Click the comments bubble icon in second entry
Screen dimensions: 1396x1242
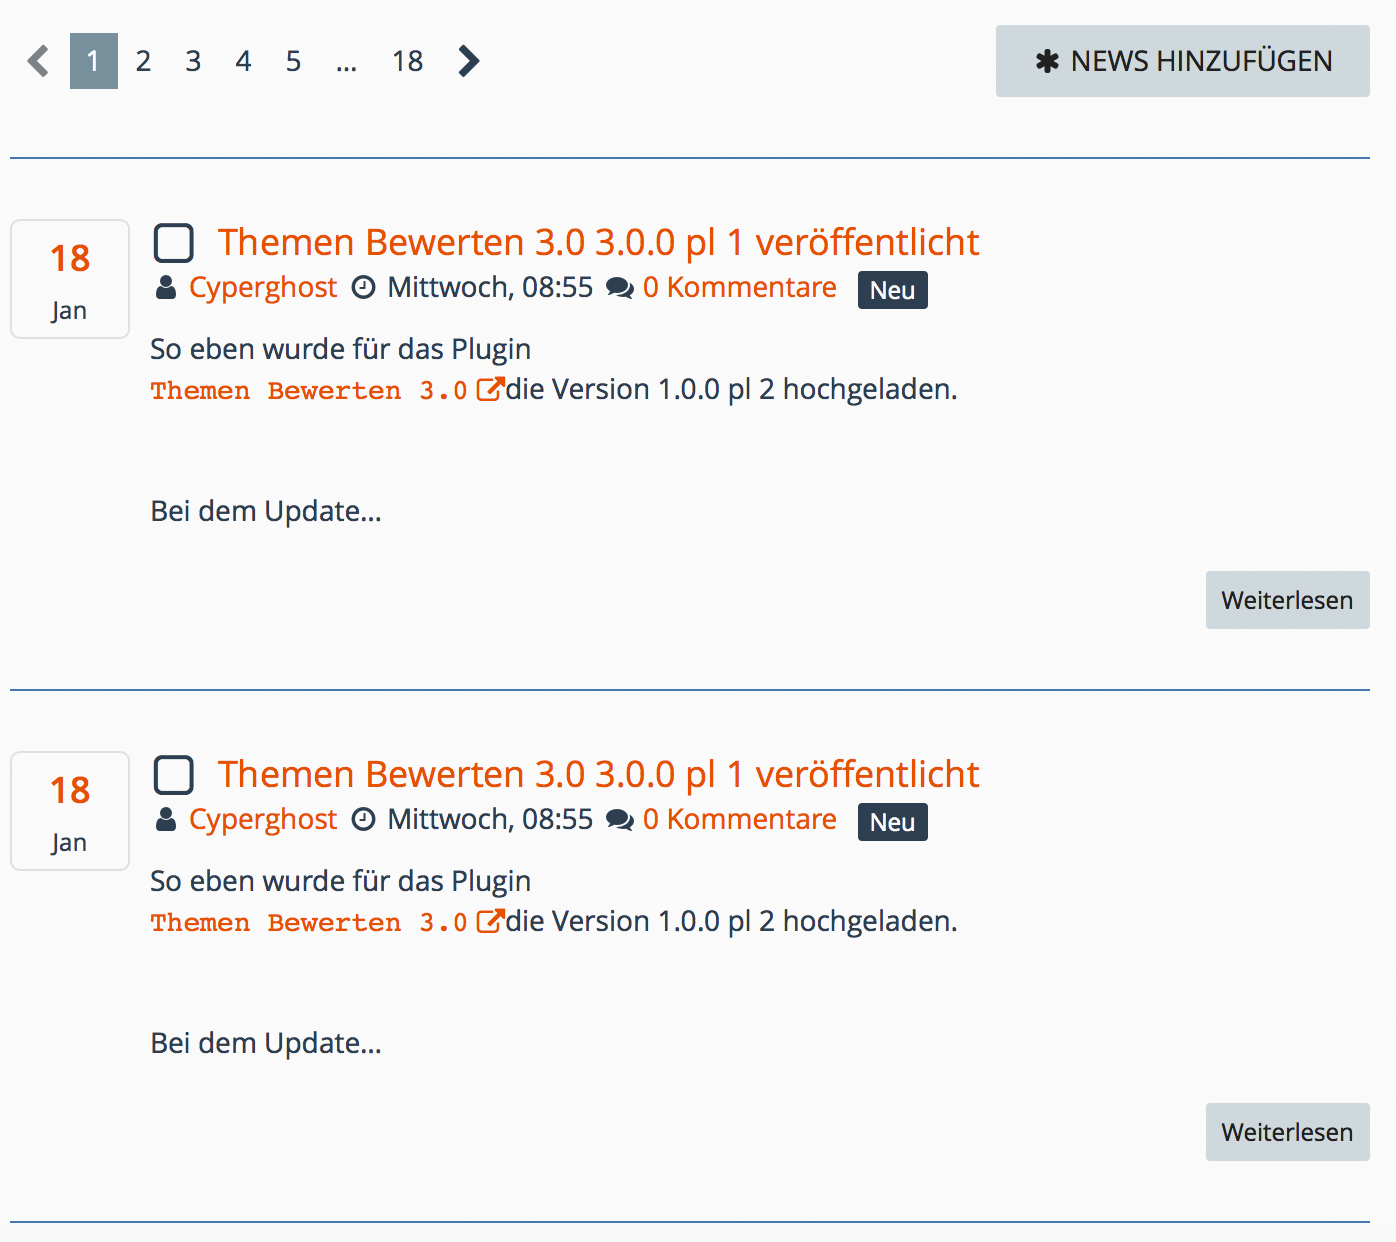620,820
